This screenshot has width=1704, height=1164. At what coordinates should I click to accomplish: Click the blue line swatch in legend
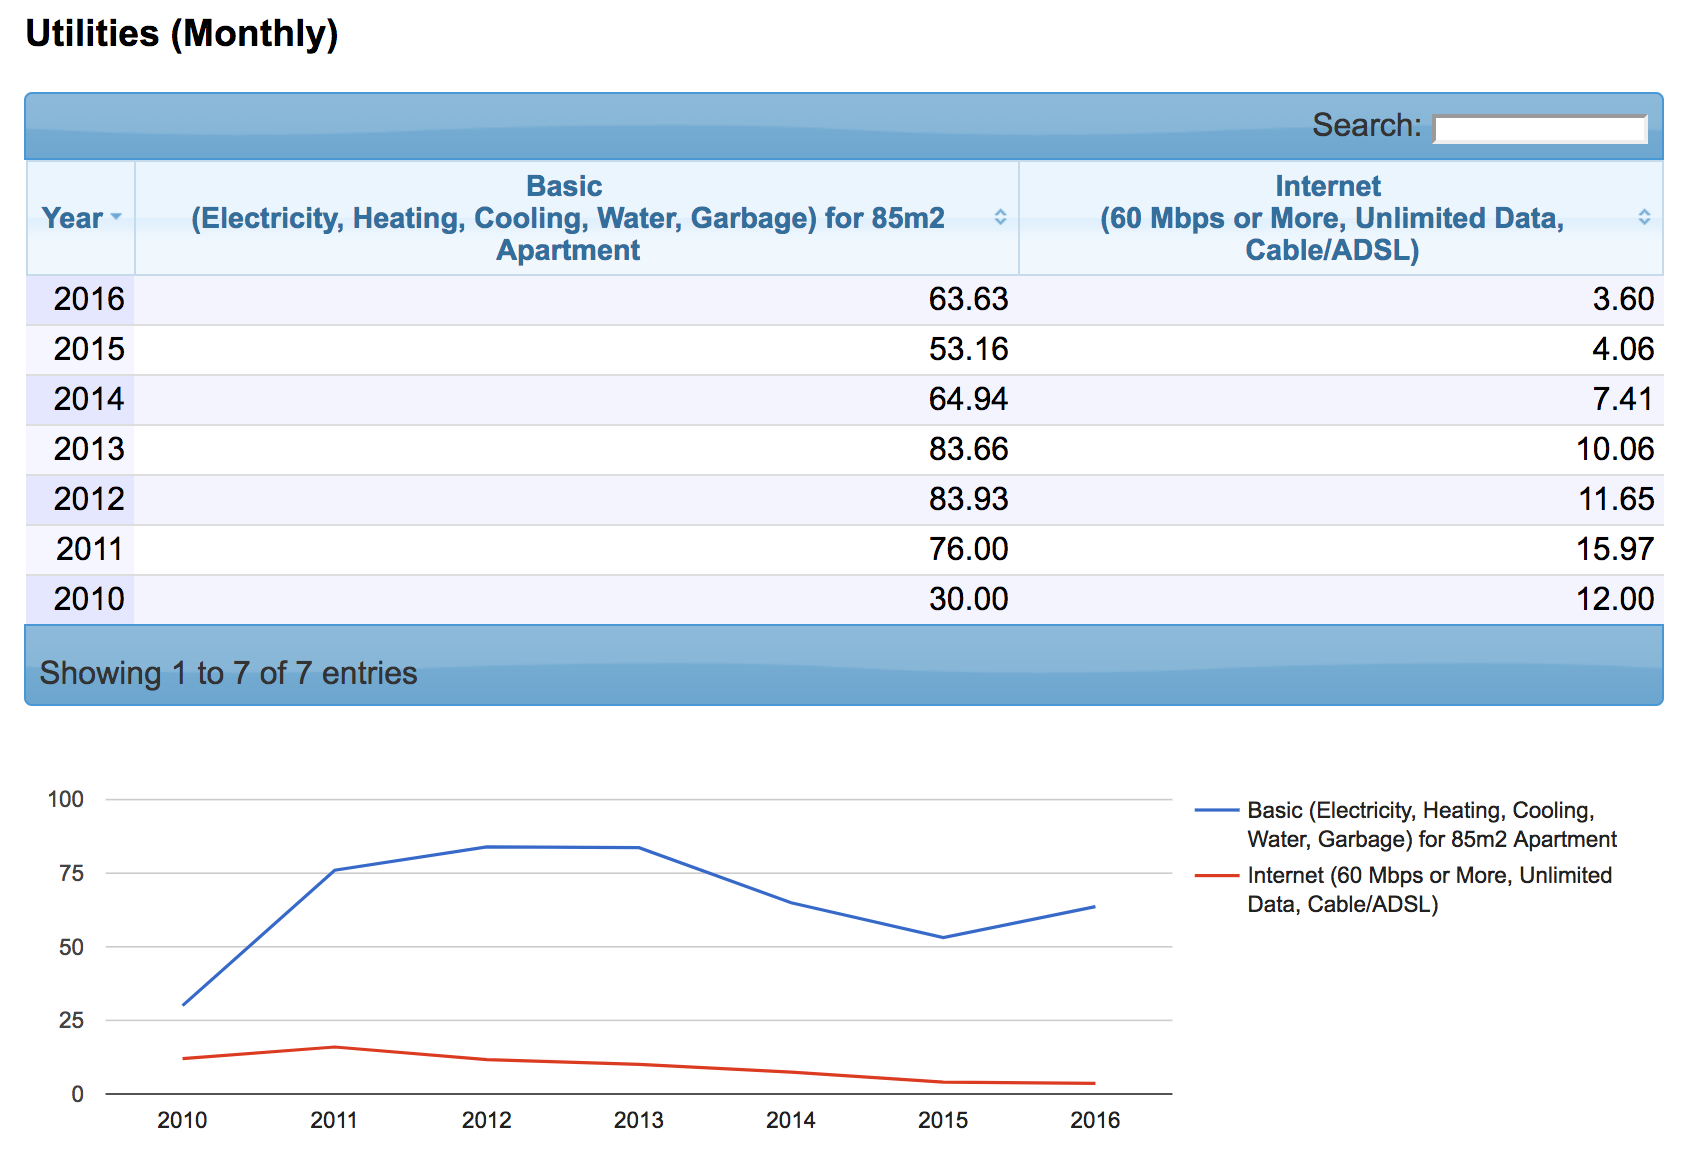[x=1216, y=810]
